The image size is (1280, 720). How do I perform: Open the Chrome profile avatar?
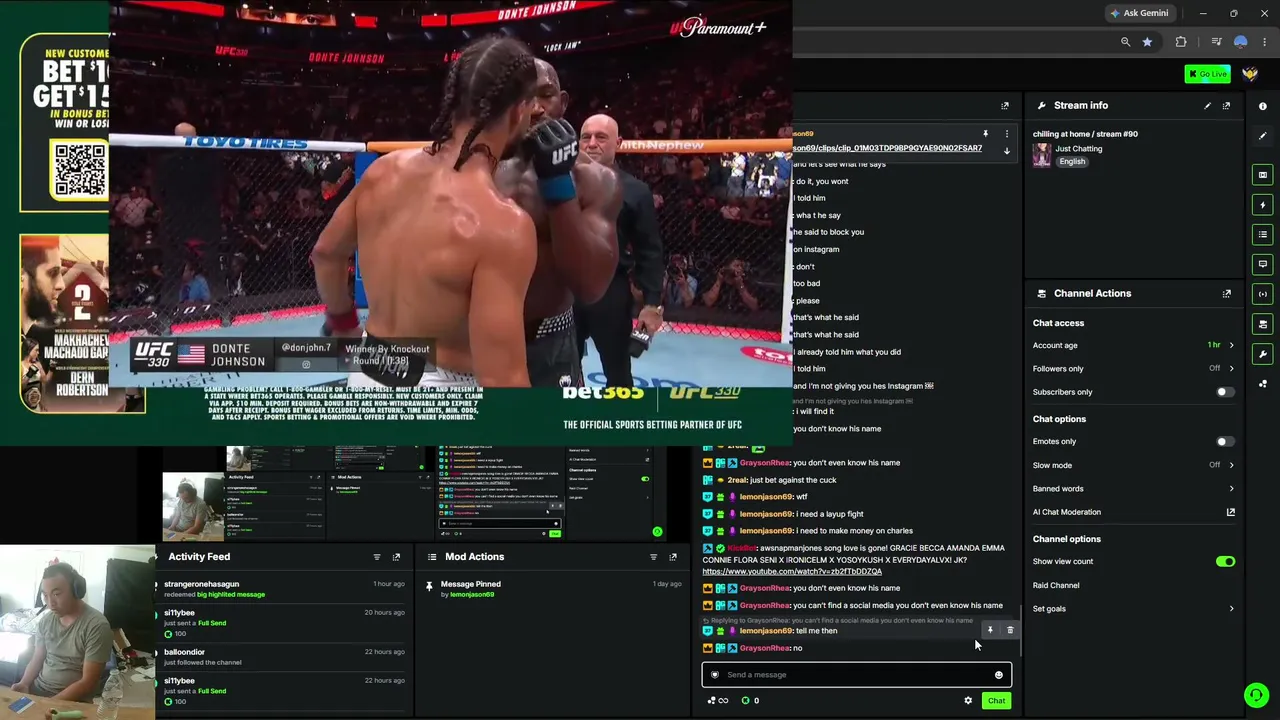[1241, 42]
